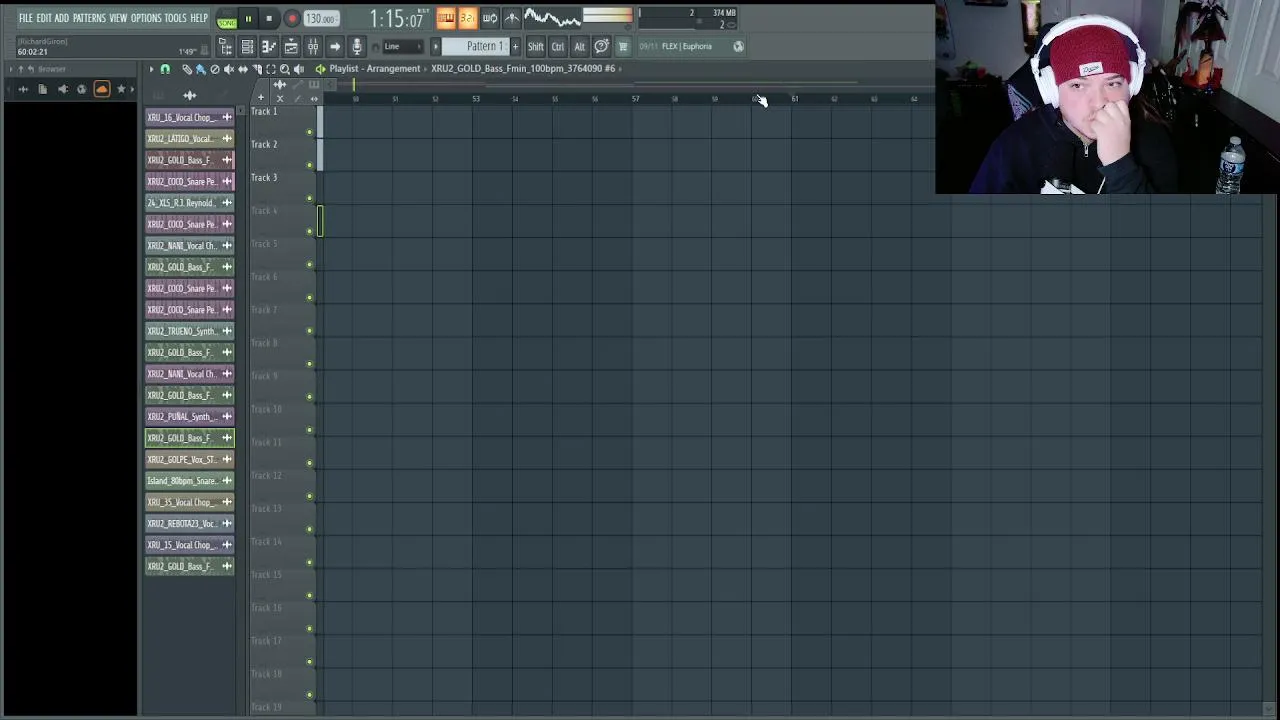The width and height of the screenshot is (1280, 720).
Task: Click the plus icon on XRU2_TRUENO_Synth clip
Action: (x=227, y=331)
